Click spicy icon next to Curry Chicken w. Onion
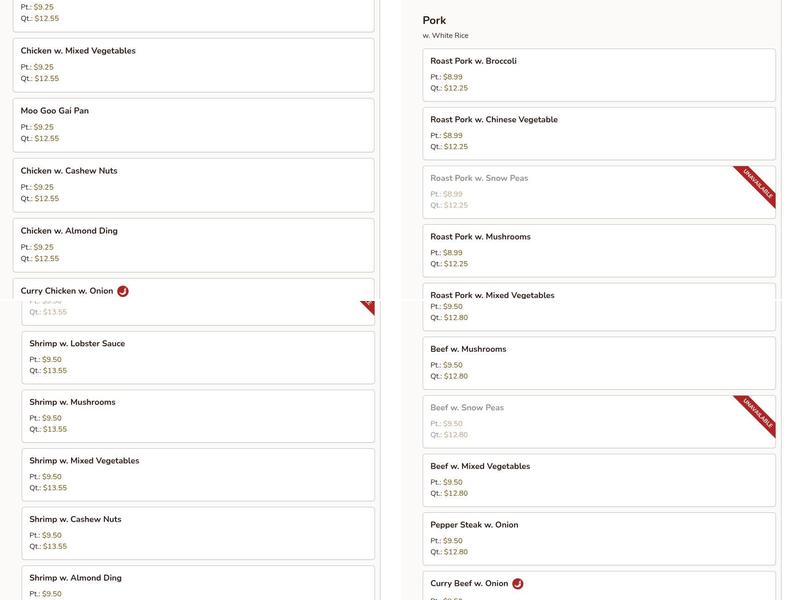The height and width of the screenshot is (600, 800). pos(123,291)
